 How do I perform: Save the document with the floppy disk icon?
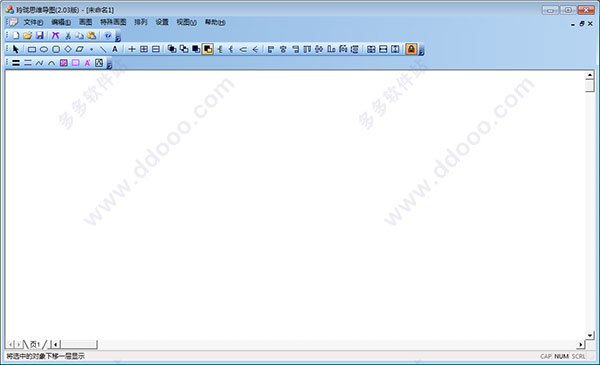click(39, 36)
